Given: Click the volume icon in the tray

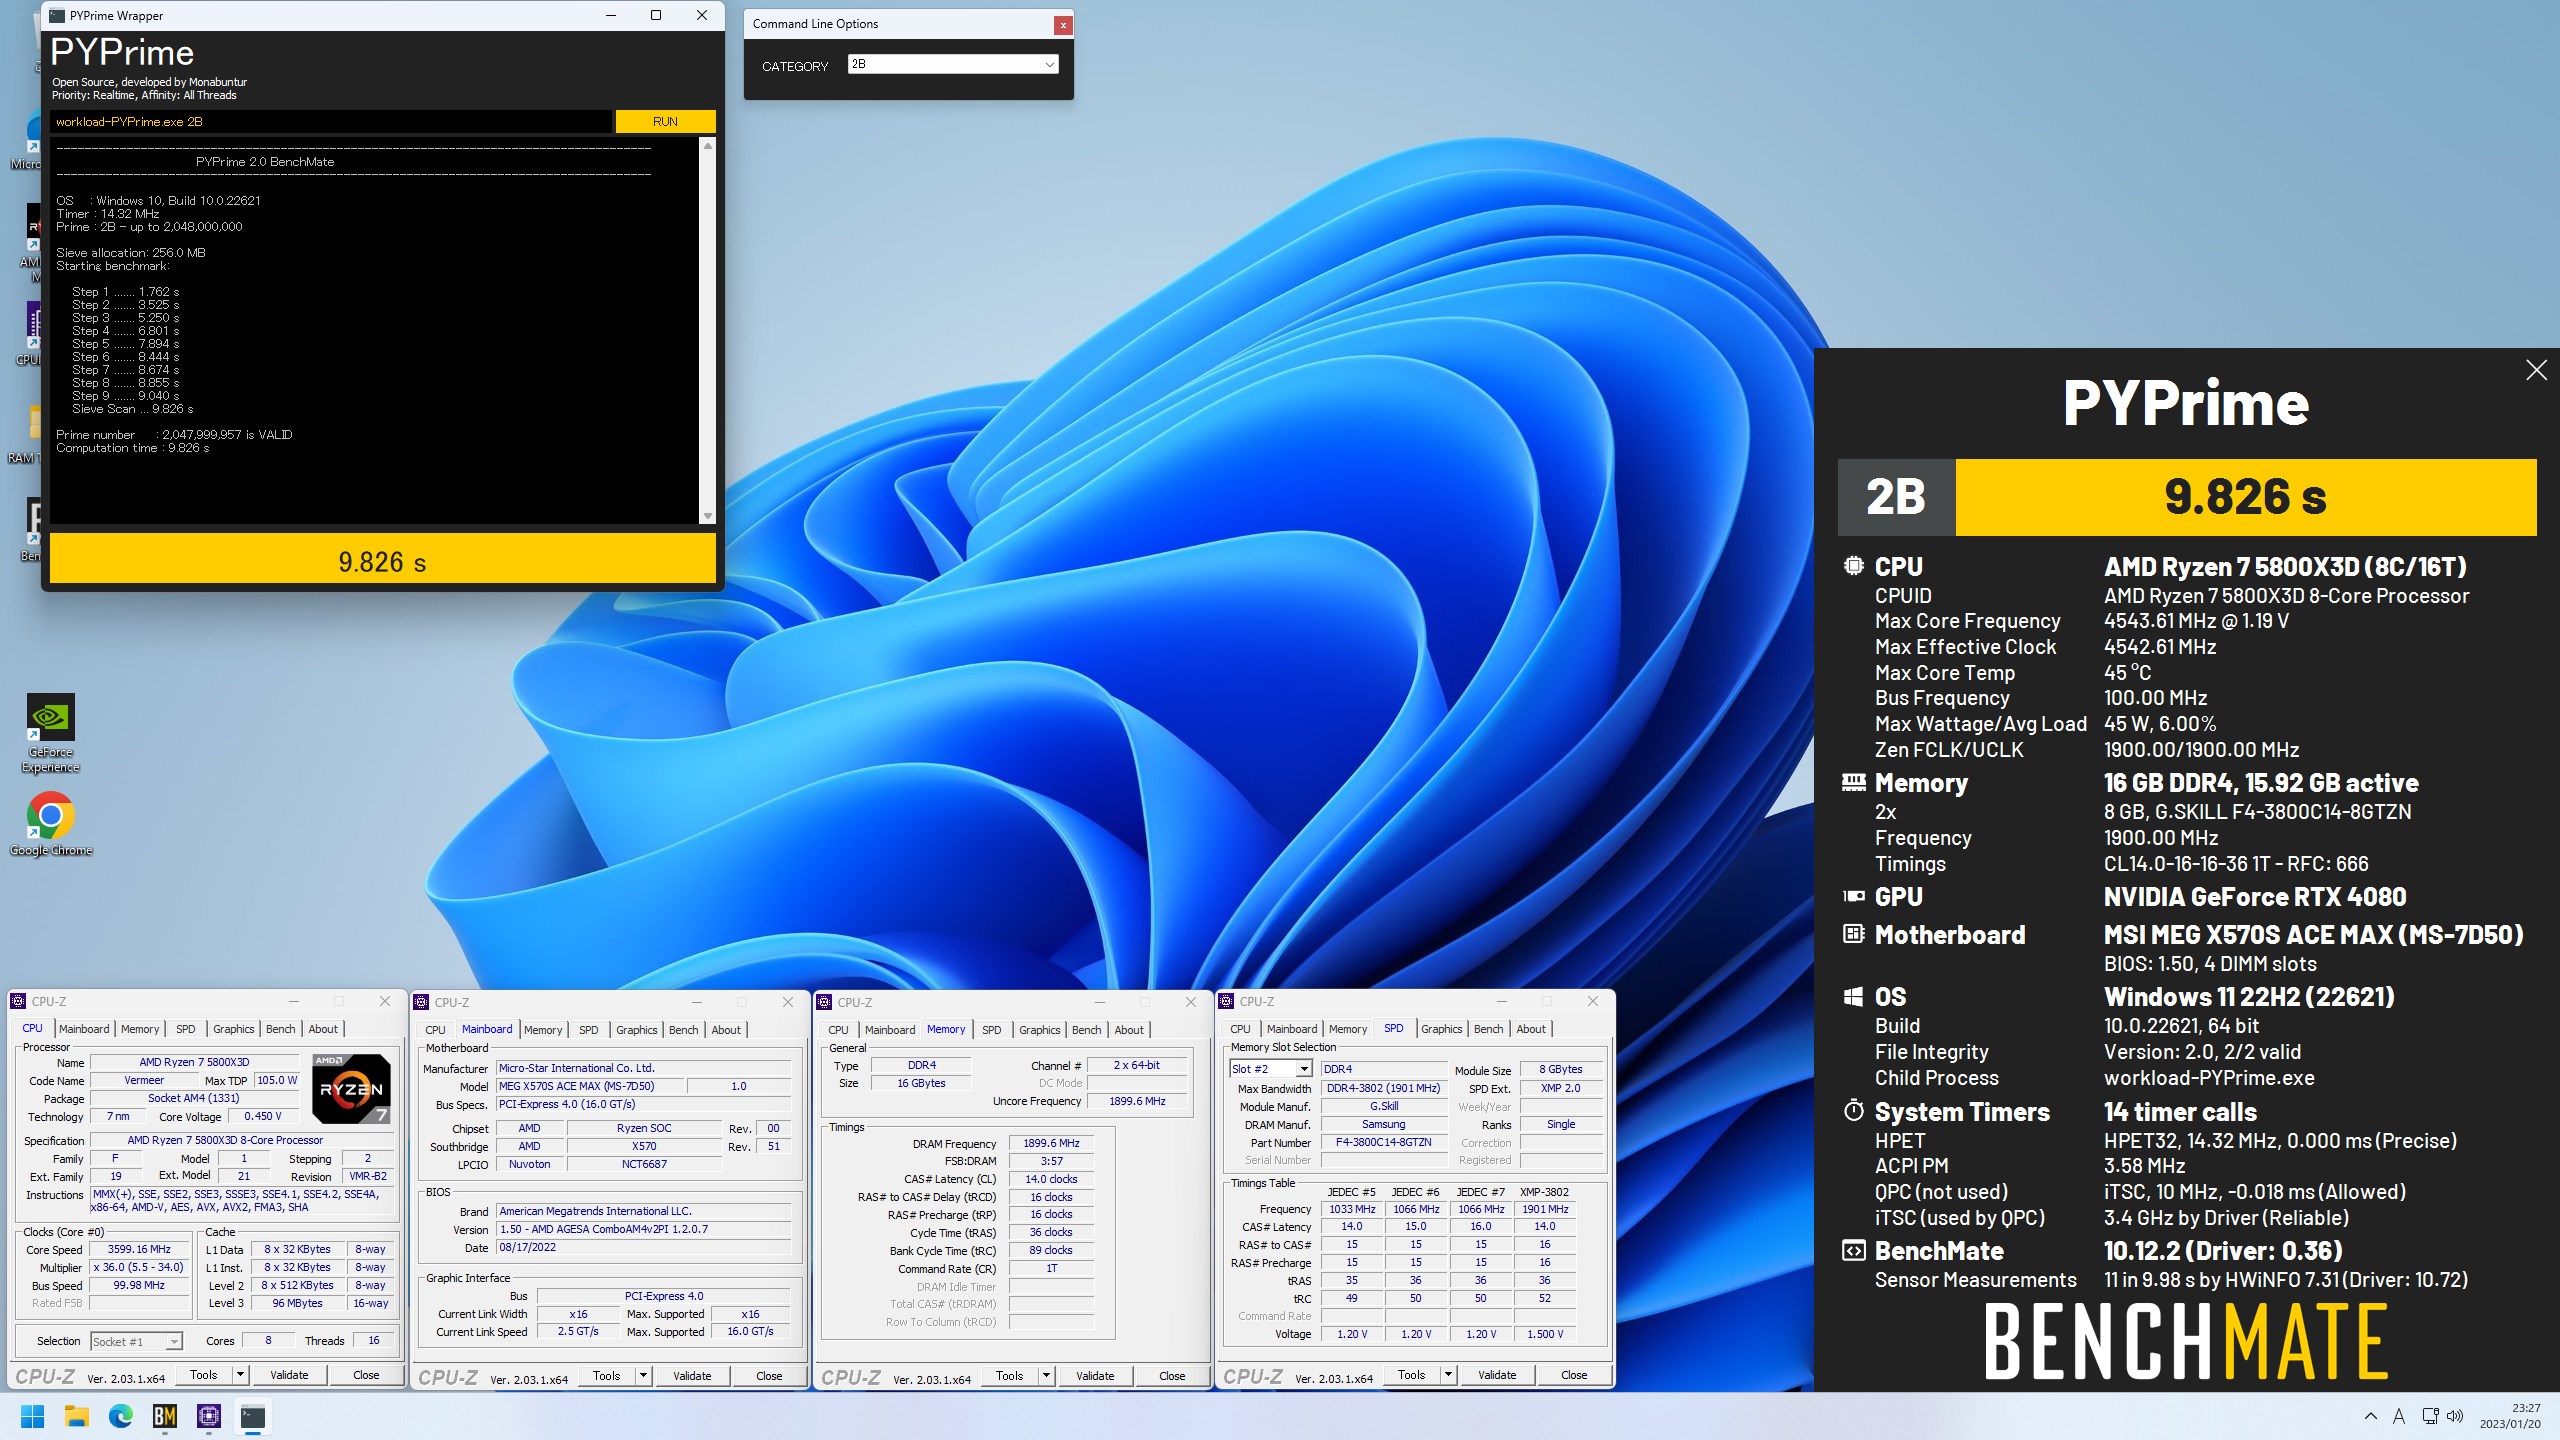Looking at the screenshot, I should [x=2455, y=1416].
